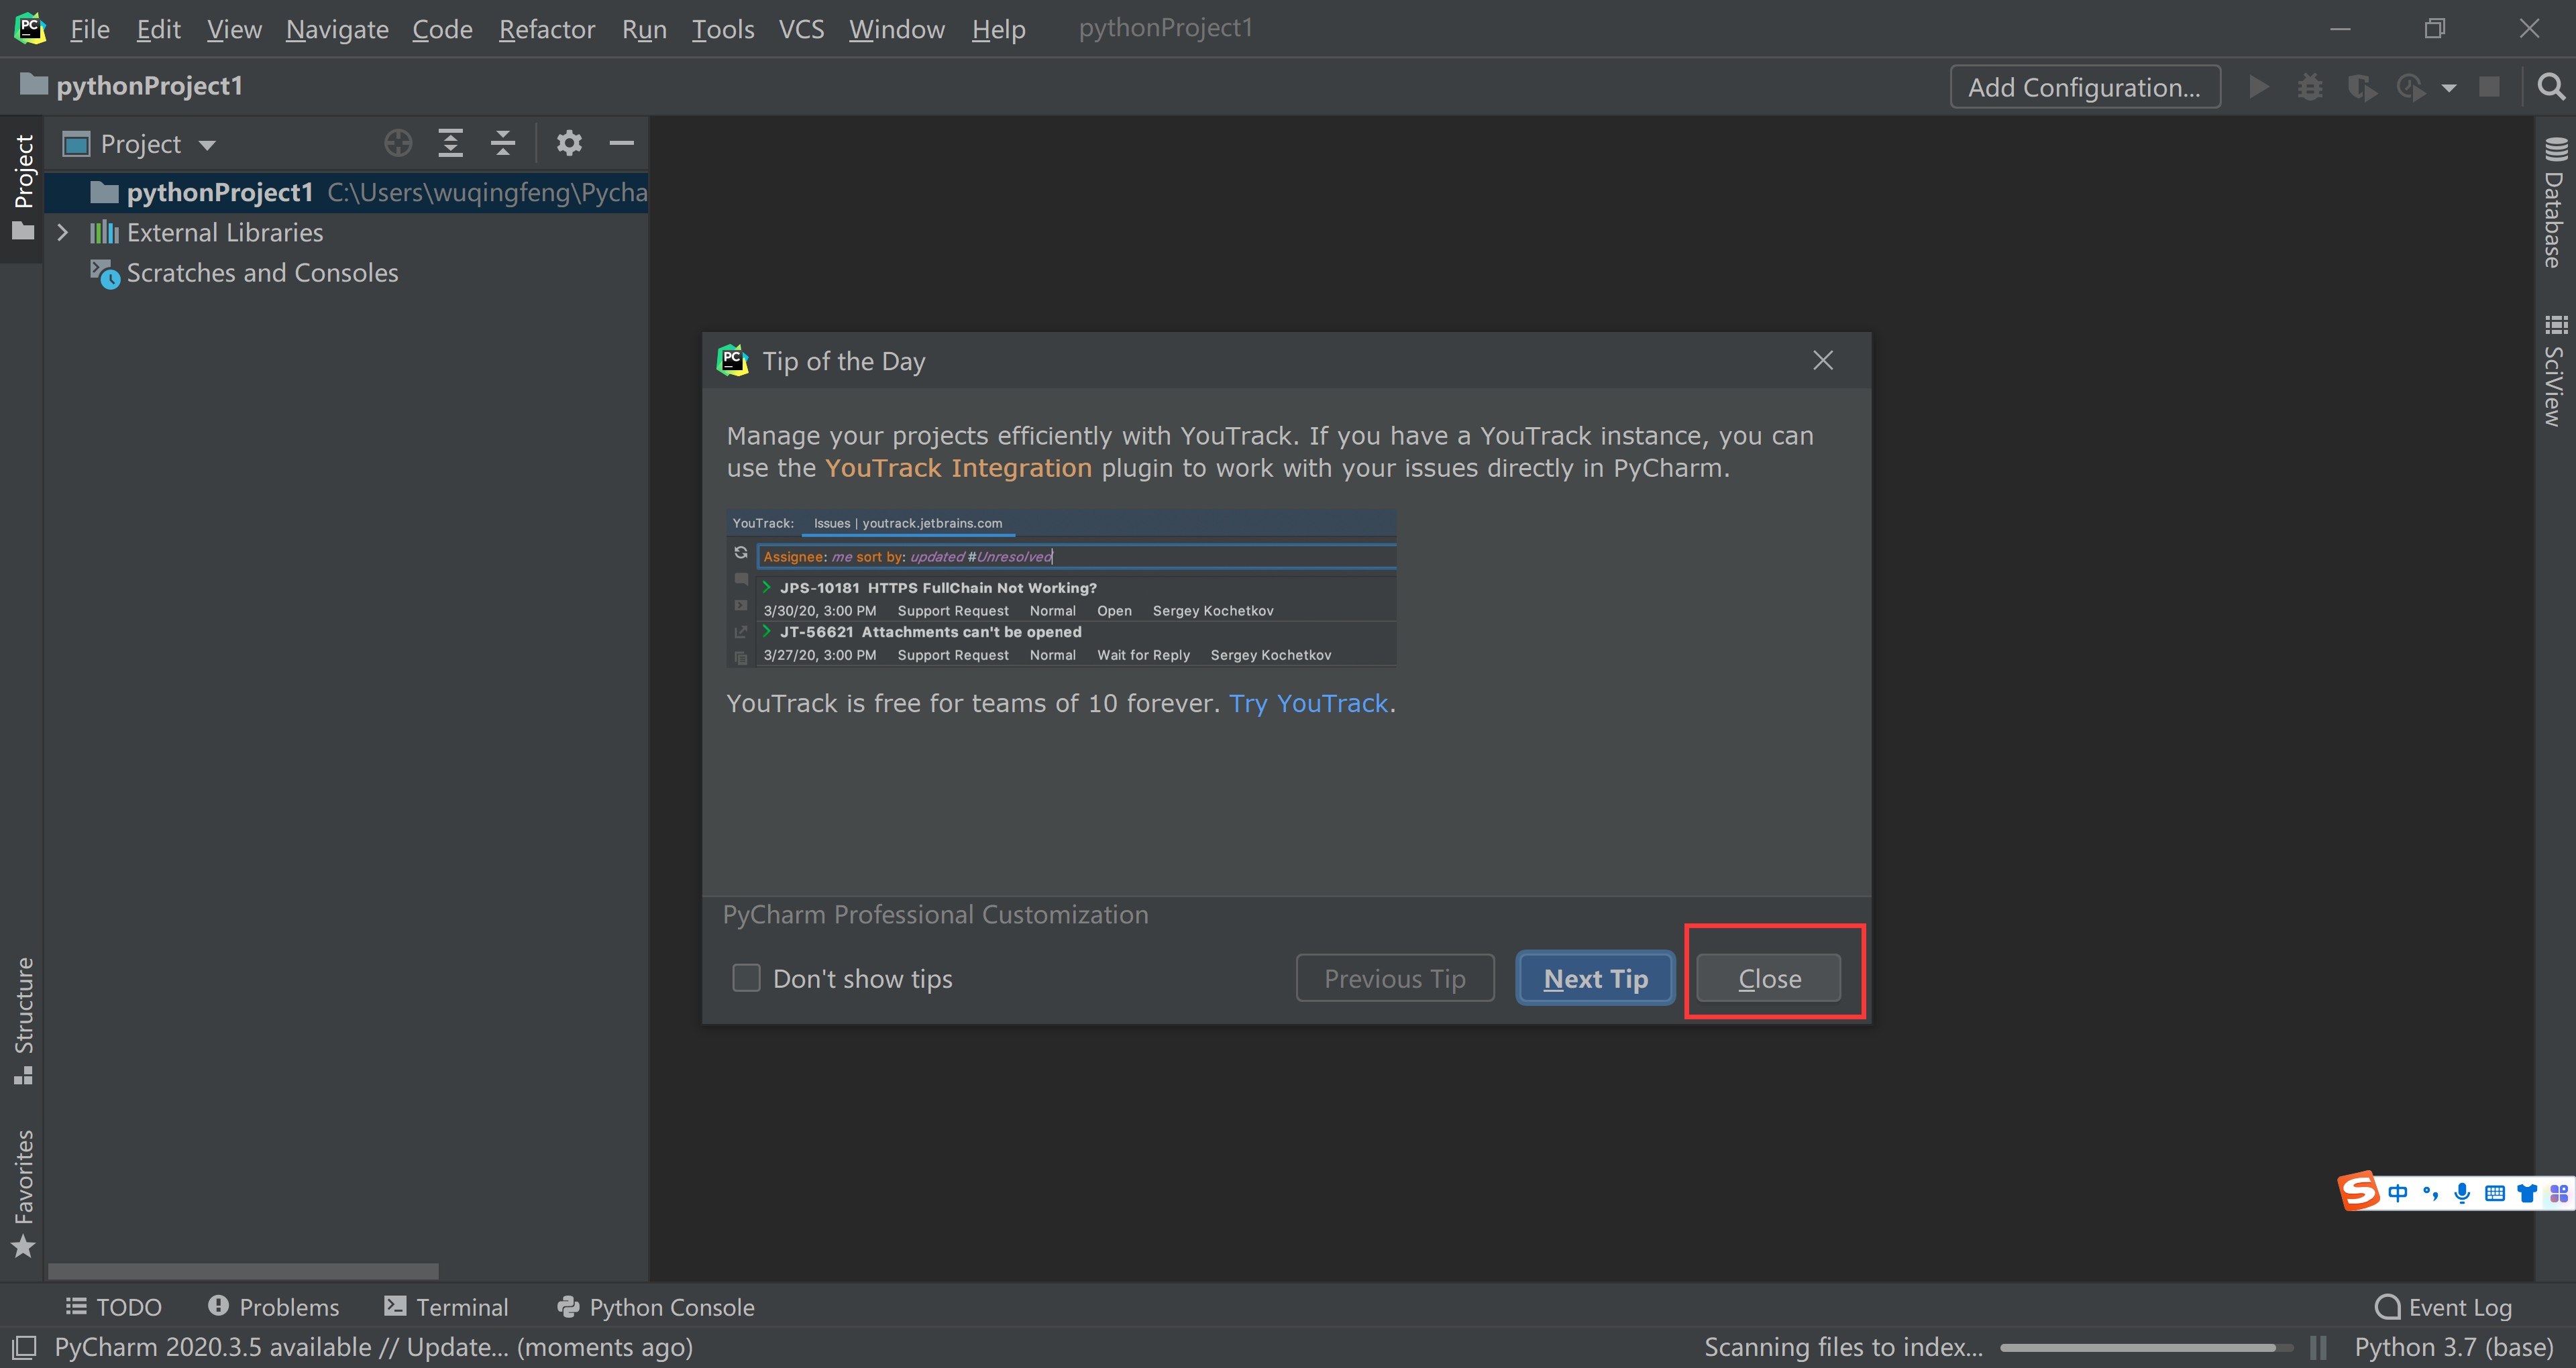Open the Terminal tool window tab

point(446,1306)
